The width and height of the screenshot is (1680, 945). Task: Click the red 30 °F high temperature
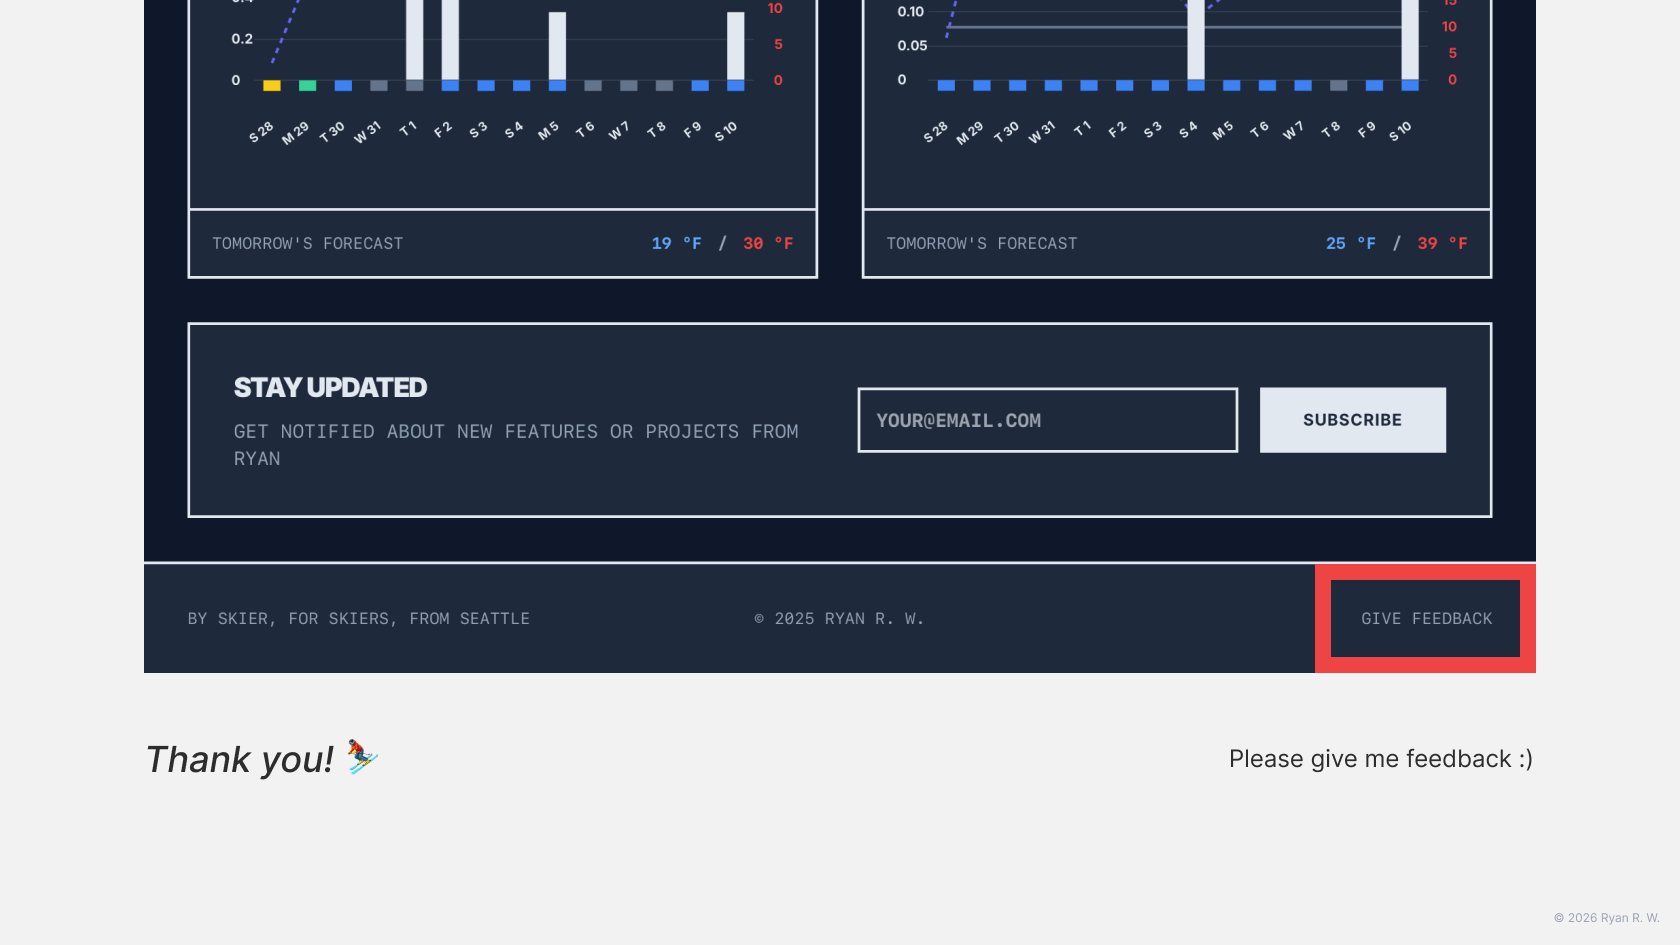coord(767,243)
